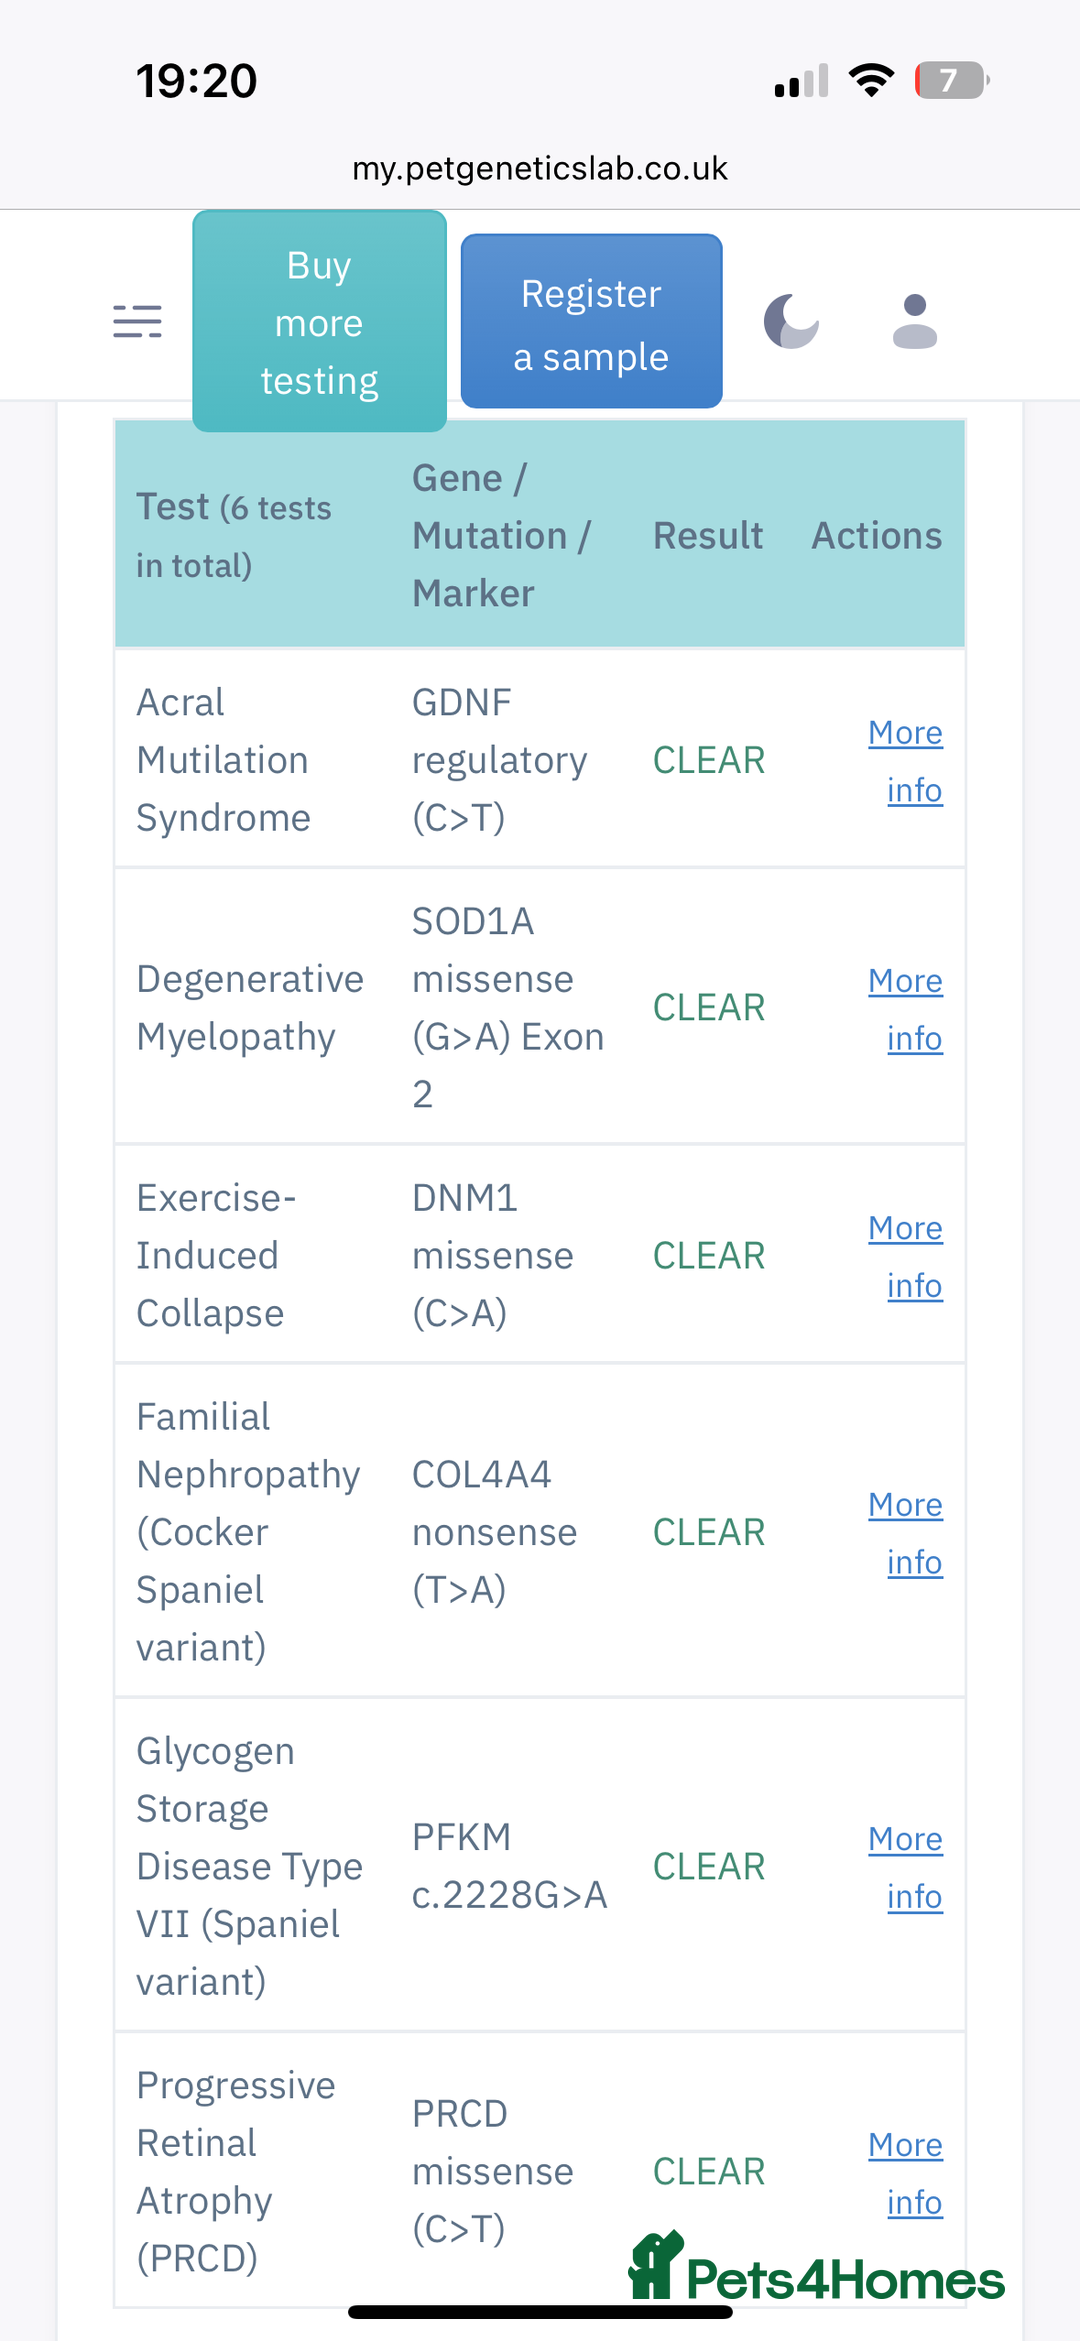Screen dimensions: 1080x2341
Task: Open More info for Degenerative Myelopathy
Action: [x=906, y=1008]
